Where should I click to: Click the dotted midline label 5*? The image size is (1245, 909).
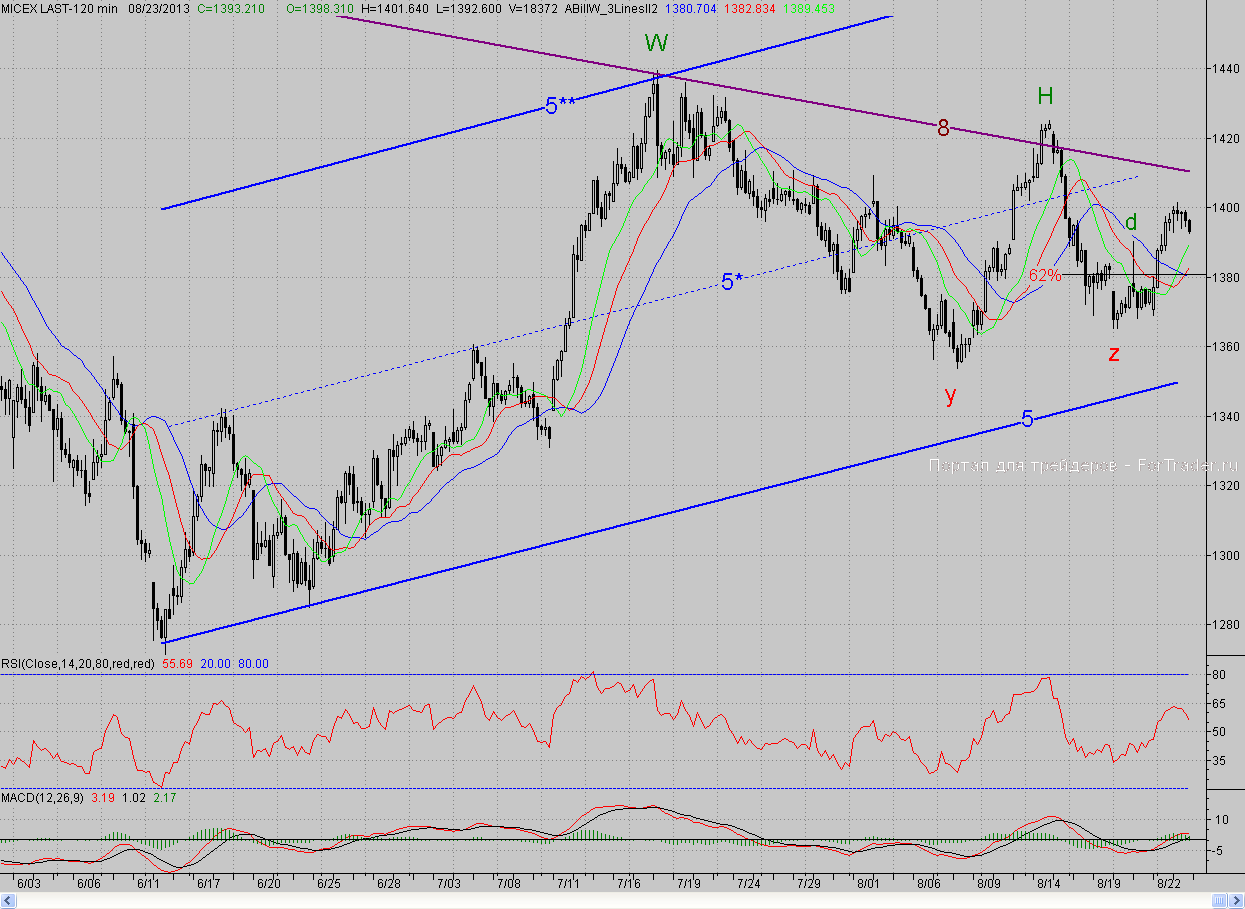[x=732, y=282]
